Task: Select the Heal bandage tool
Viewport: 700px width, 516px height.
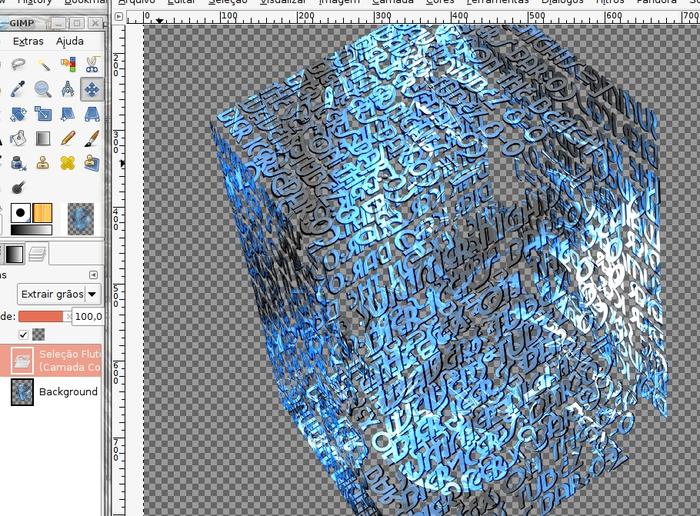Action: 67,163
